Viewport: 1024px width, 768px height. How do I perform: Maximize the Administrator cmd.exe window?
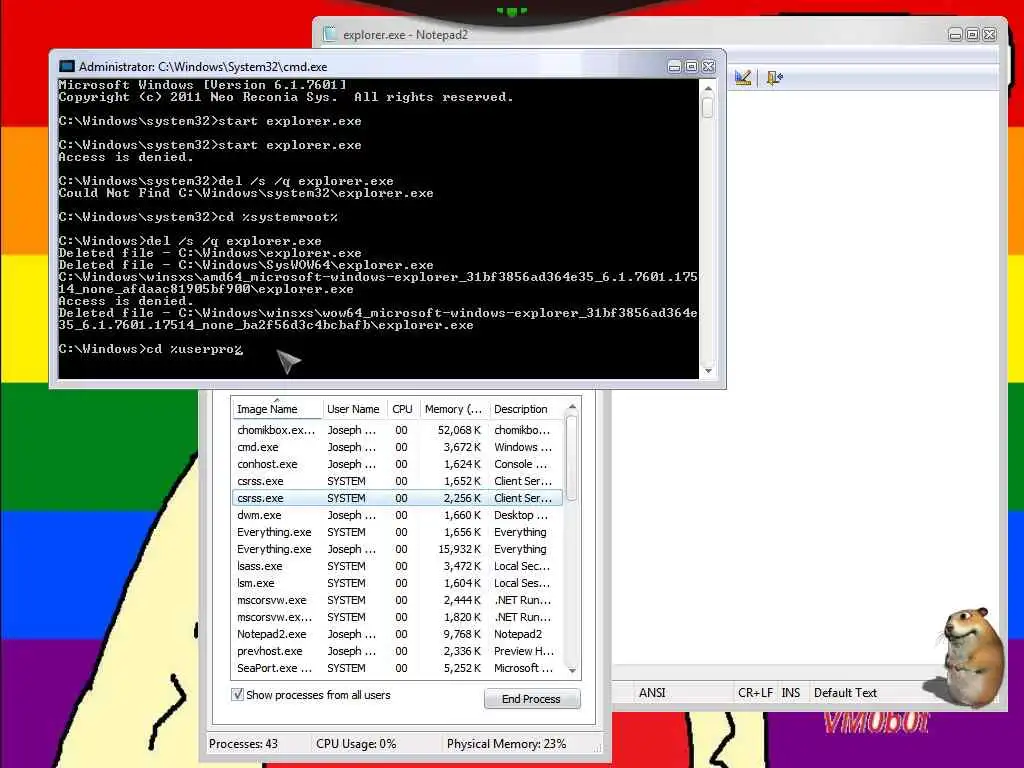(692, 67)
